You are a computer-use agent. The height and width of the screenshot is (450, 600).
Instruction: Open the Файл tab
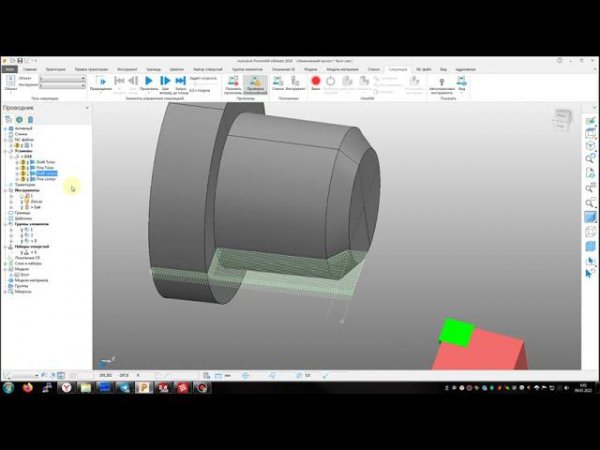pyautogui.click(x=9, y=69)
